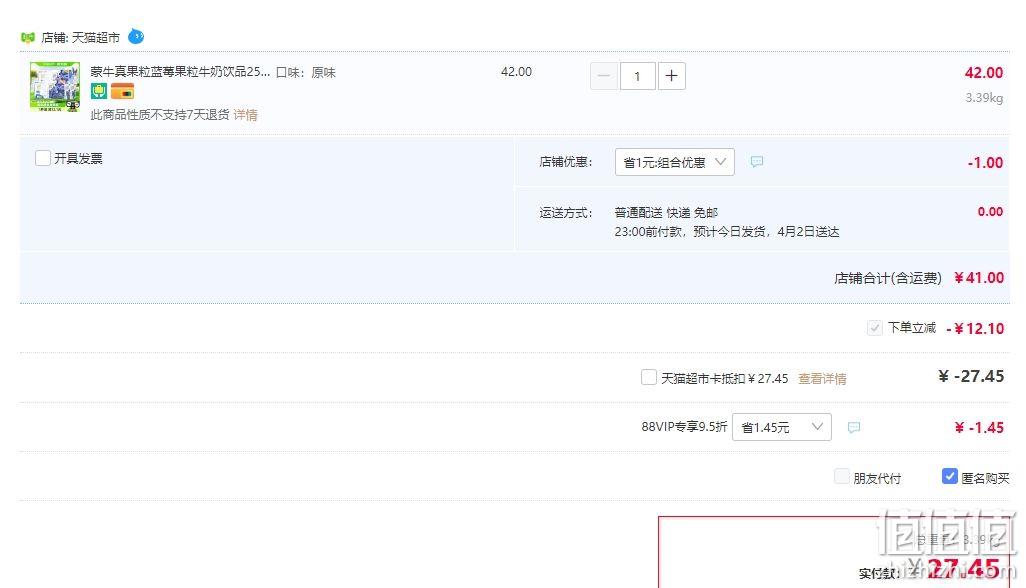The width and height of the screenshot is (1026, 588).
Task: Toggle the 朋友代付 checkbox
Action: coord(841,476)
